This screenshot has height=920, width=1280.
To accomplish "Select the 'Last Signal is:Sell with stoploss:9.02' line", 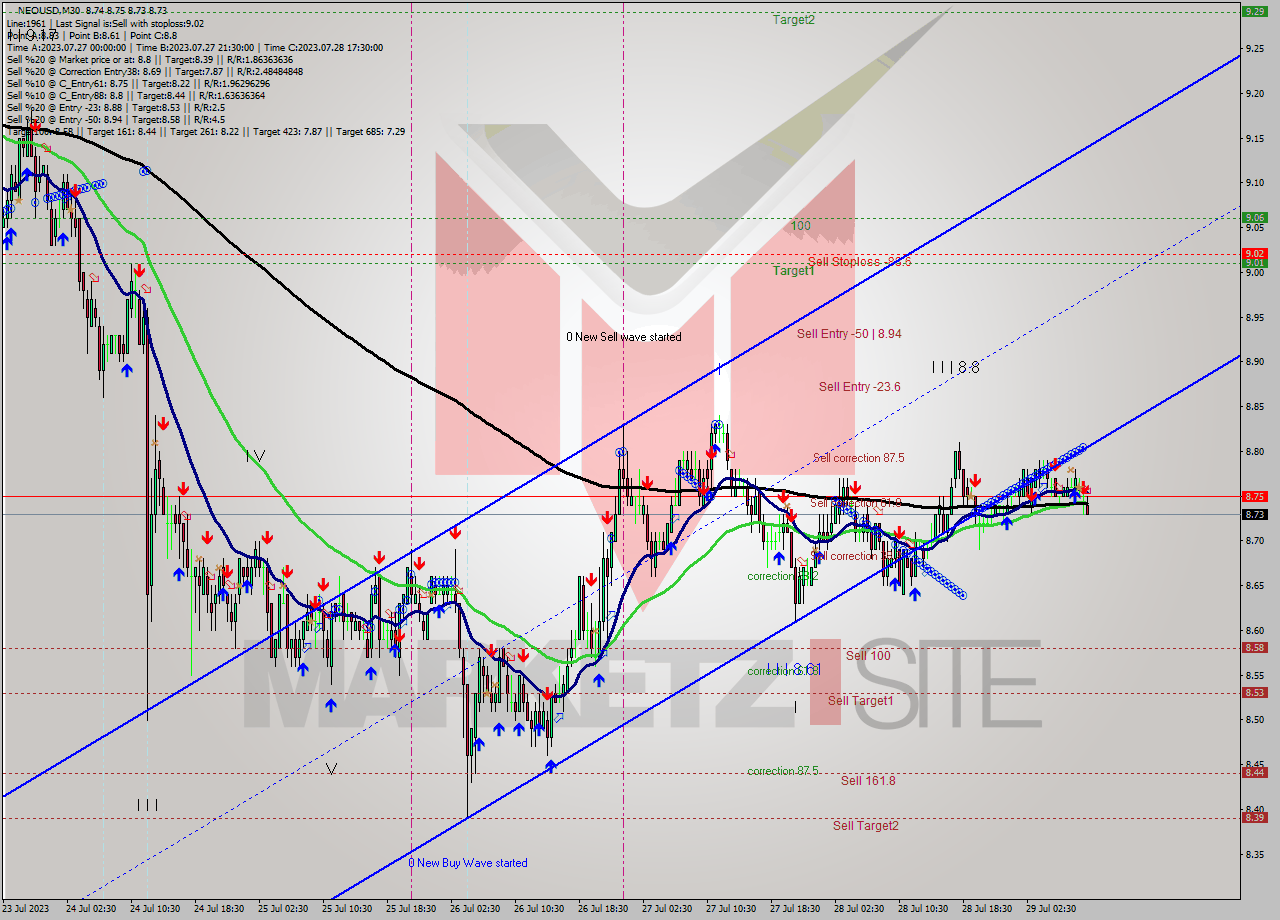I will (129, 23).
